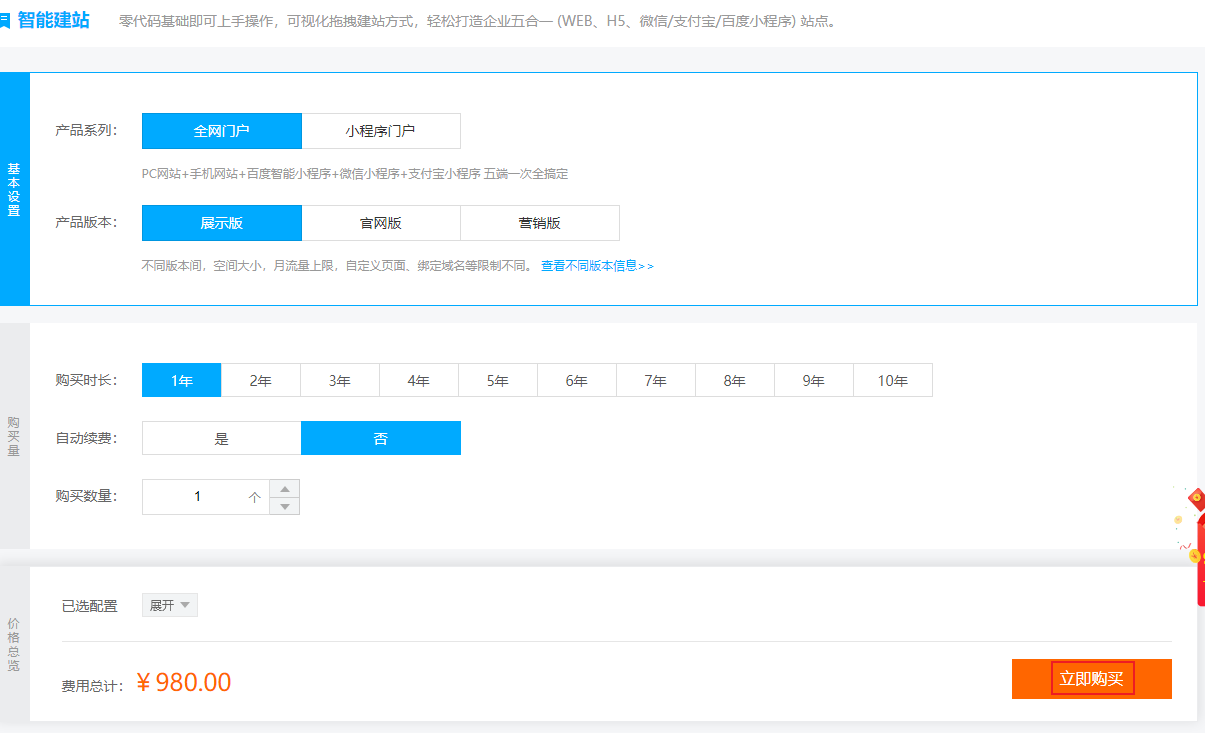Increase purchase quantity with up arrow
The image size is (1205, 733).
[x=285, y=488]
